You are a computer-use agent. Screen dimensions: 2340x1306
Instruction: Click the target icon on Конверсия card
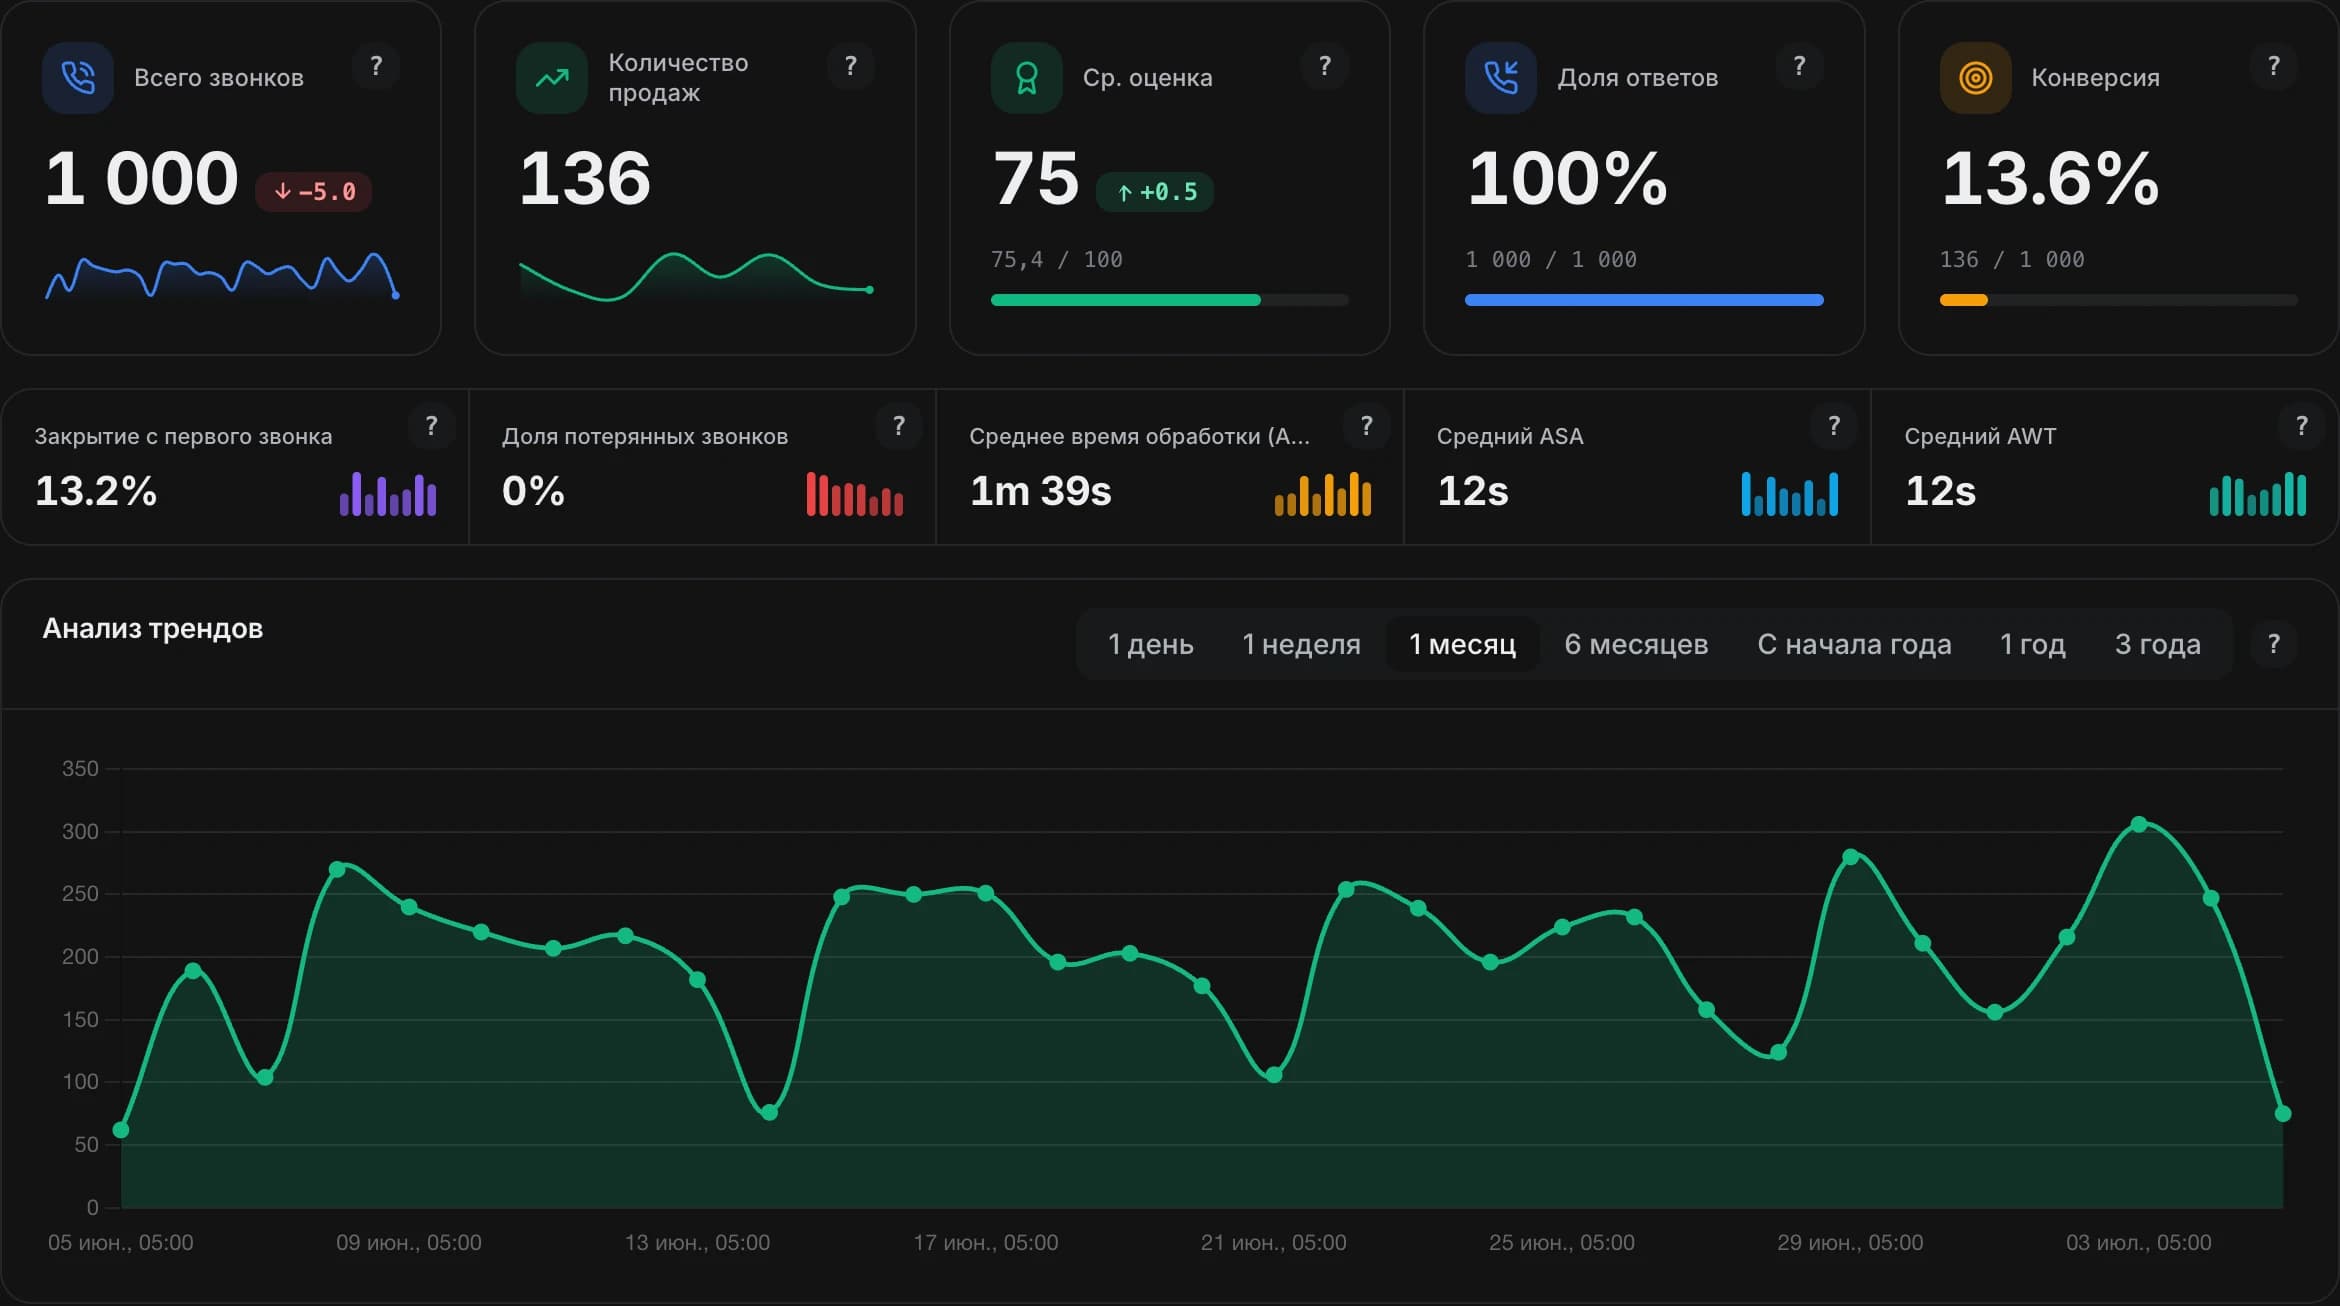(x=1975, y=78)
